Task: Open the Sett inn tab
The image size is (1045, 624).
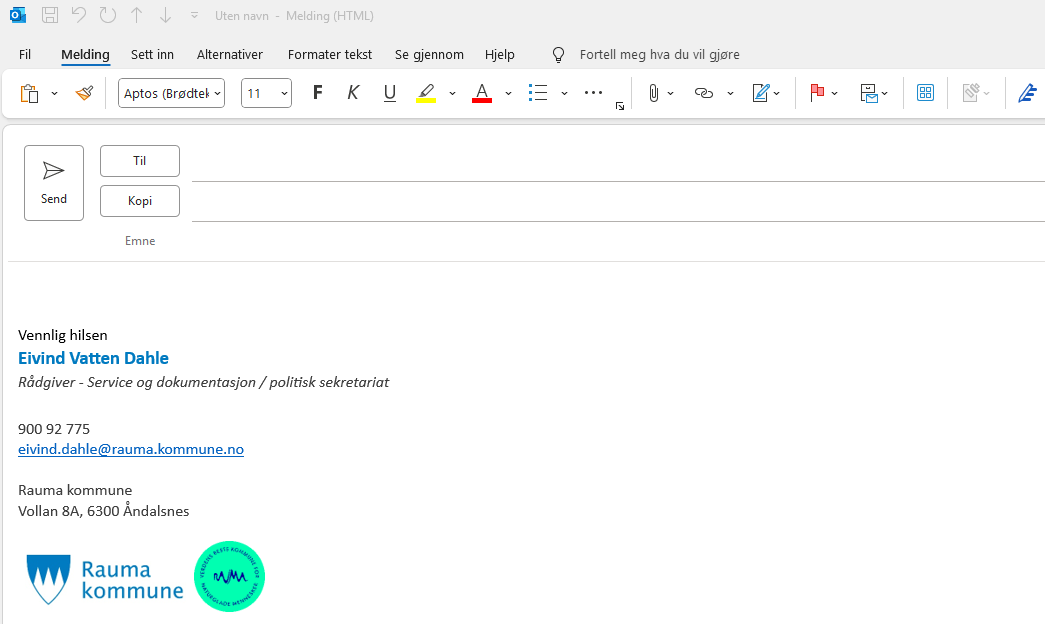Action: coord(152,55)
